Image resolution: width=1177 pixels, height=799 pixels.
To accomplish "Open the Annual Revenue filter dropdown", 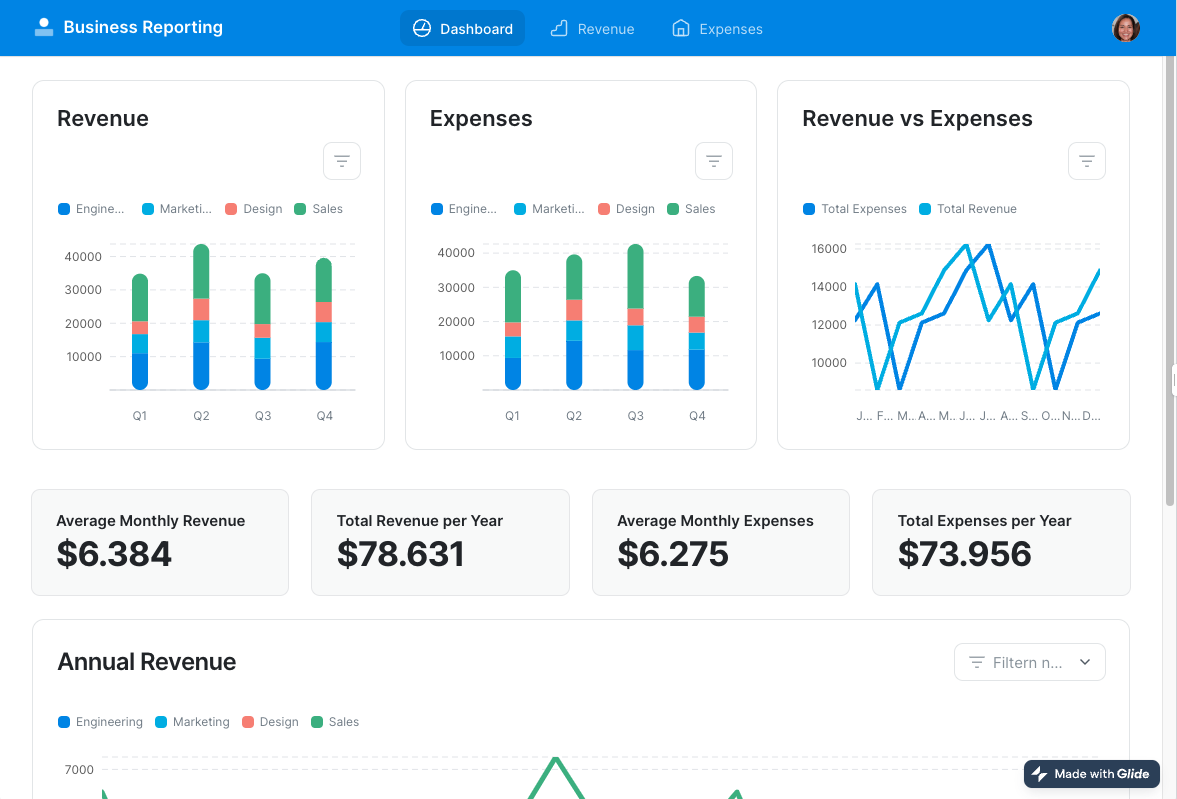I will (1029, 662).
